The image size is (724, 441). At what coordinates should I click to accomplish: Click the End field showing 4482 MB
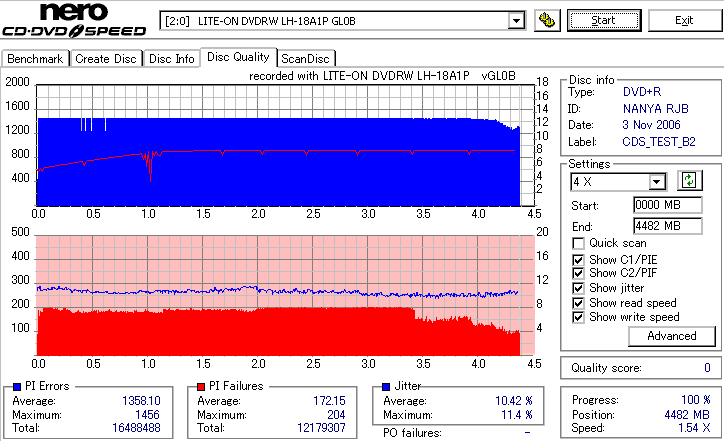coord(668,226)
